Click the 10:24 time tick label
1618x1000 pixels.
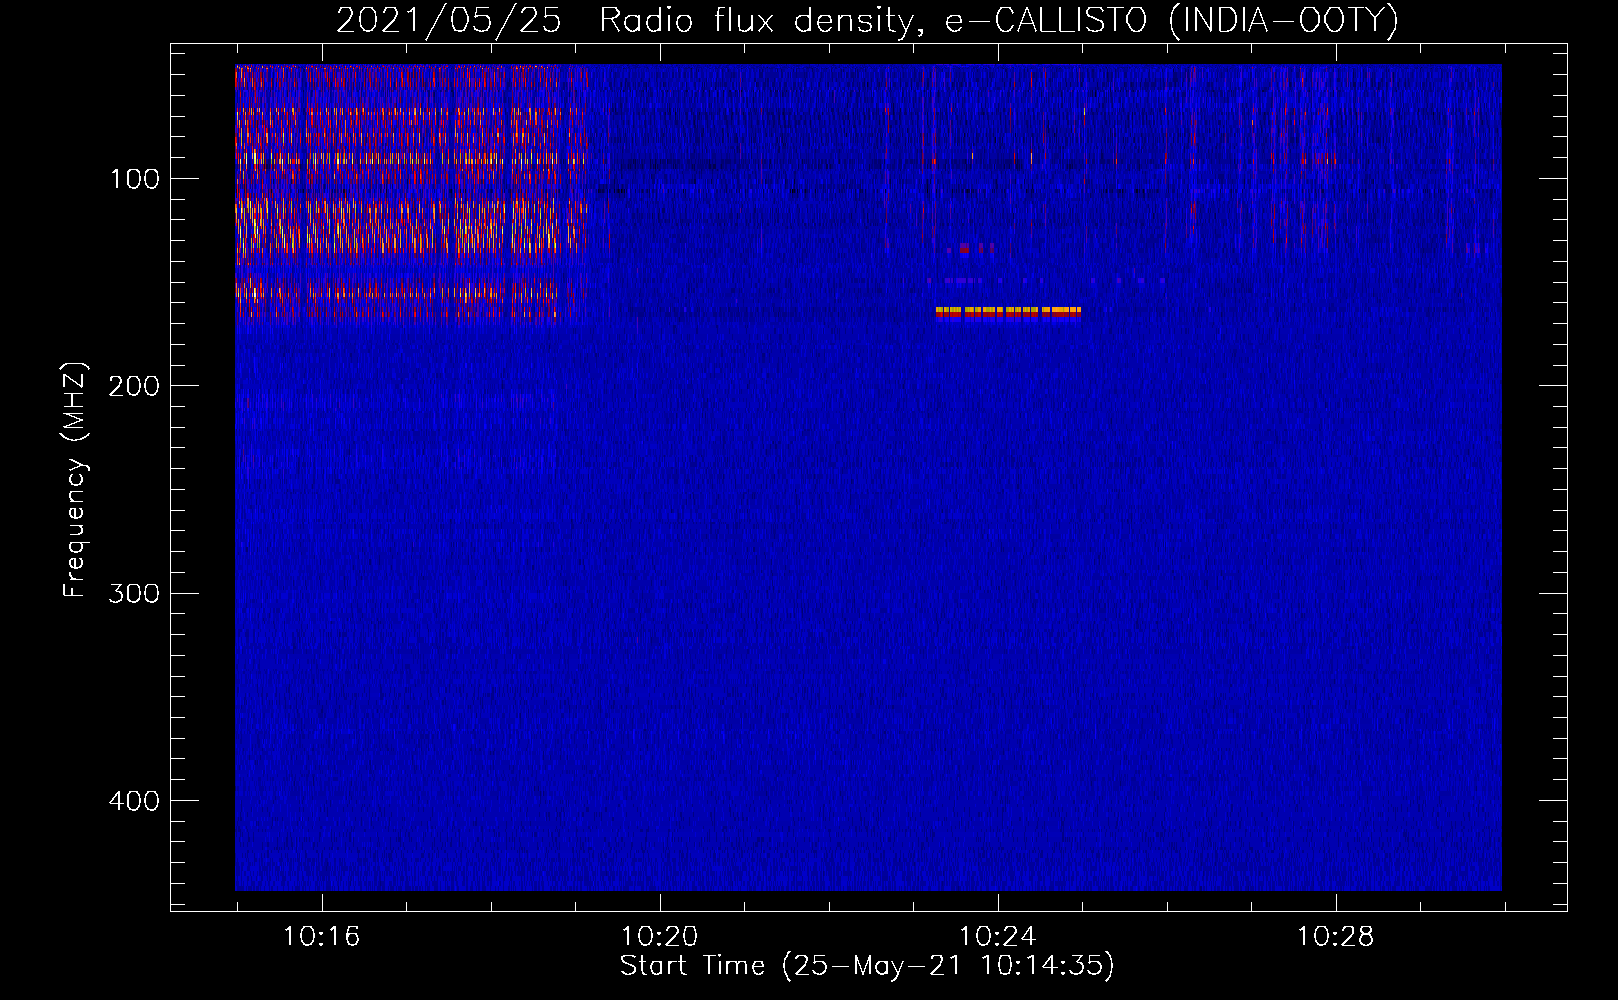point(997,937)
